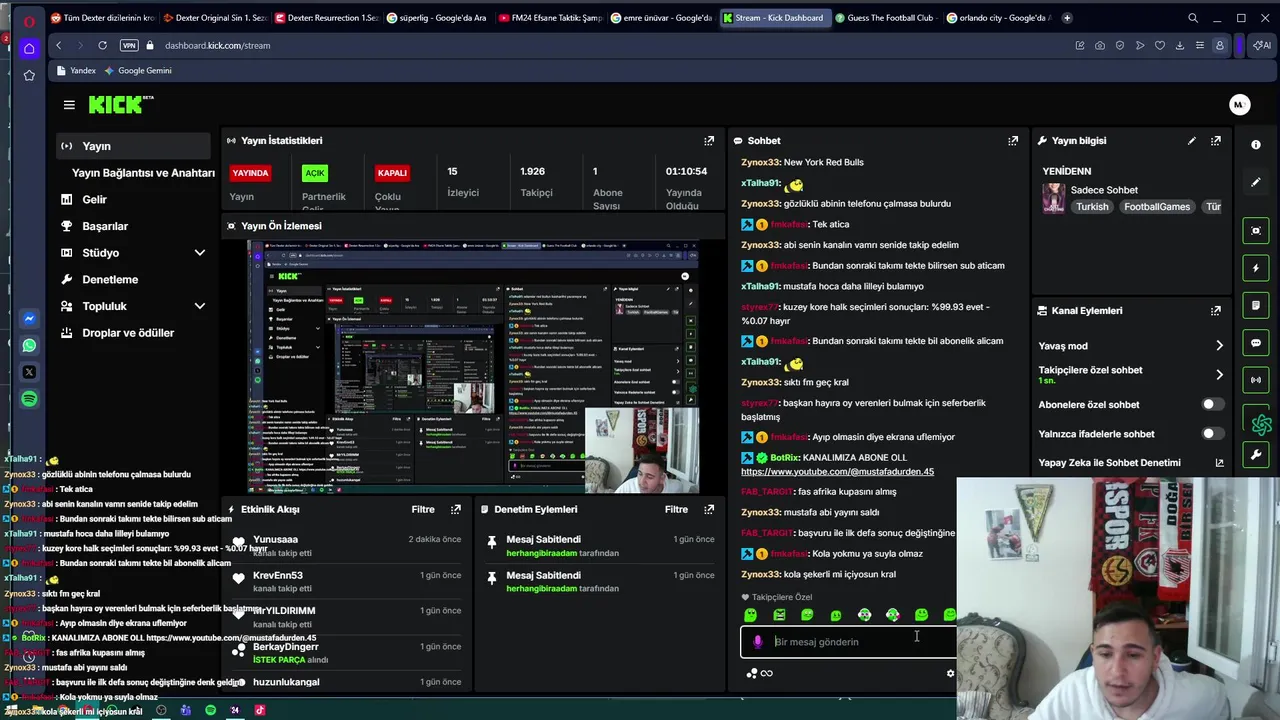
Task: Toggle the chat bubble widget icon
Action: 1256,343
